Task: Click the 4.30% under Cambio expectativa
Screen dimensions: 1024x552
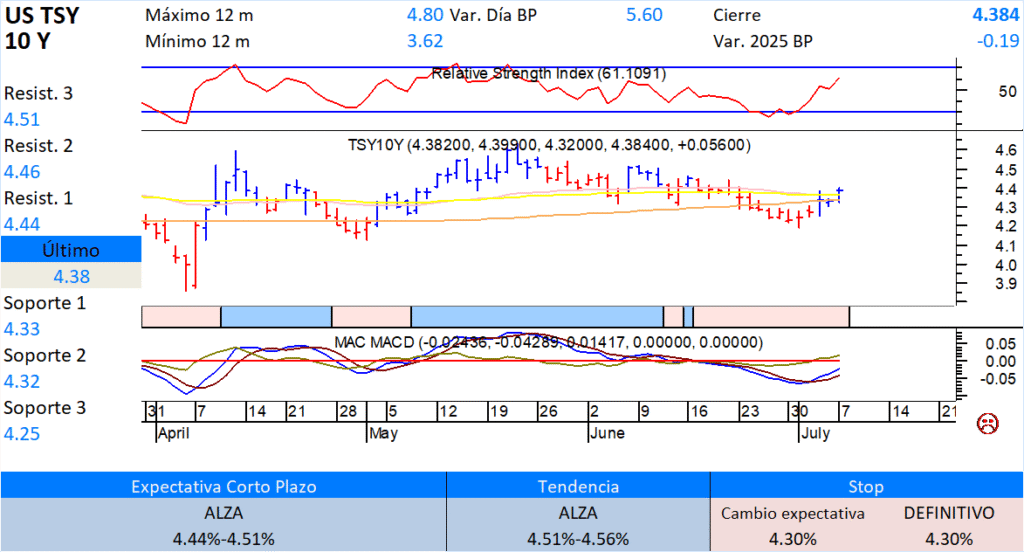Action: point(792,540)
